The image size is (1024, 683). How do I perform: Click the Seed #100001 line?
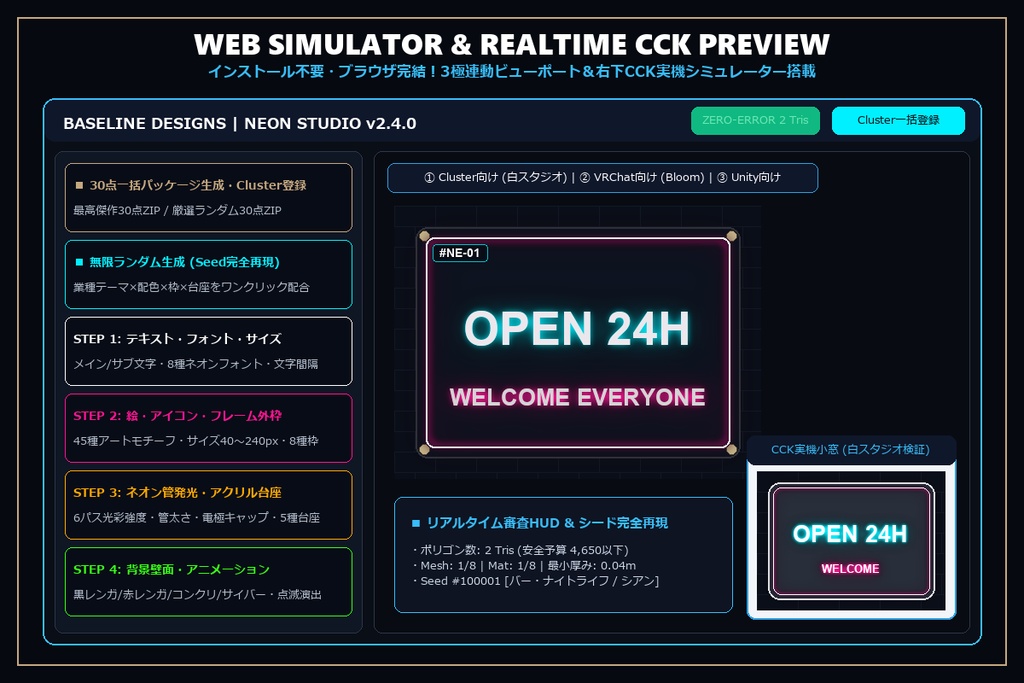click(x=536, y=580)
